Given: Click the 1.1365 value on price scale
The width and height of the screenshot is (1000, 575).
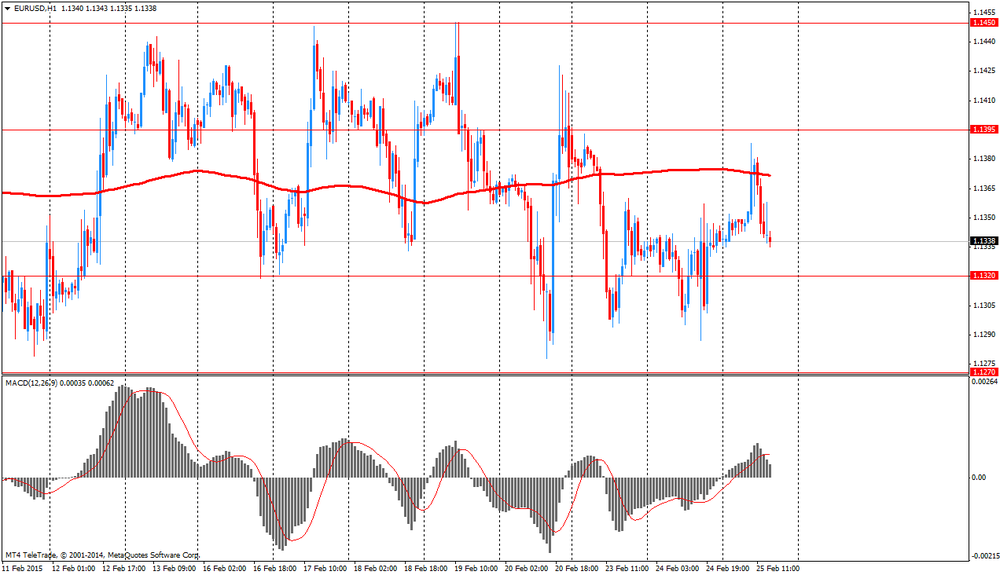Looking at the screenshot, I should [x=984, y=188].
